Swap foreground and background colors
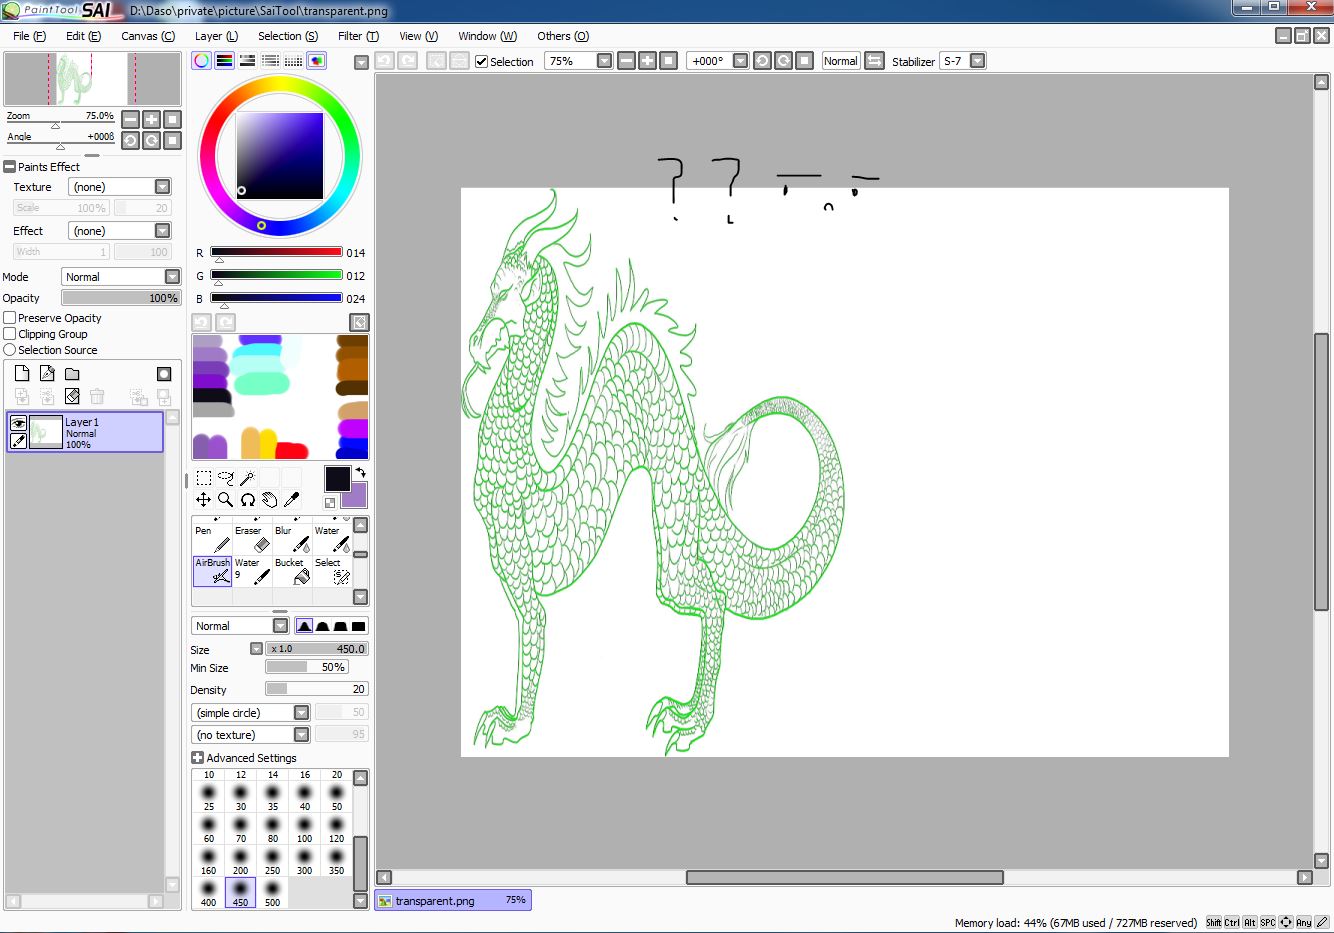This screenshot has height=933, width=1334. click(x=360, y=472)
